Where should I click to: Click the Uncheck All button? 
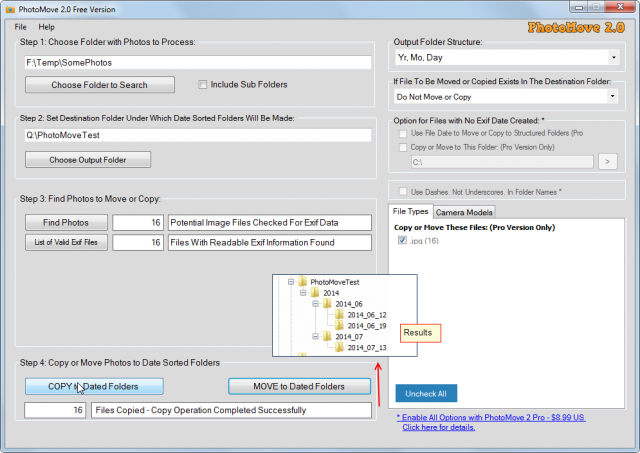426,393
